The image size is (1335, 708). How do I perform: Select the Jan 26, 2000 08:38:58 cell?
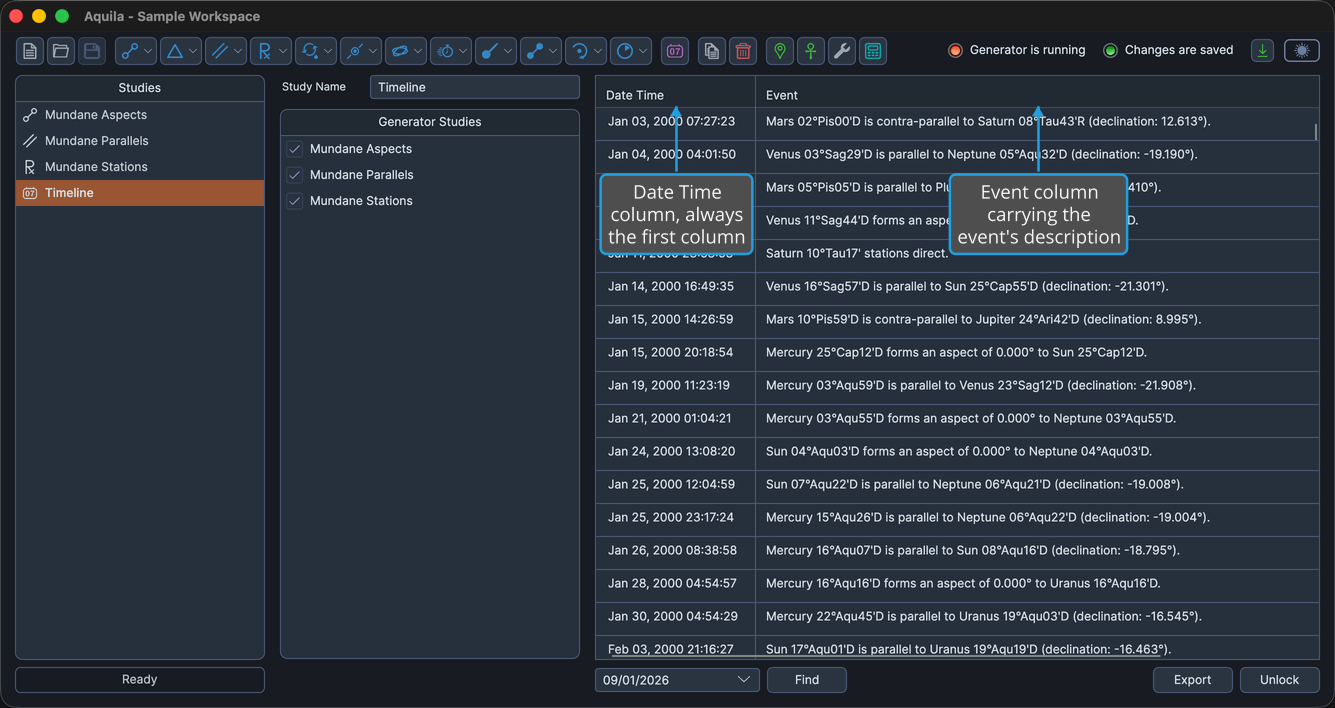pyautogui.click(x=675, y=551)
